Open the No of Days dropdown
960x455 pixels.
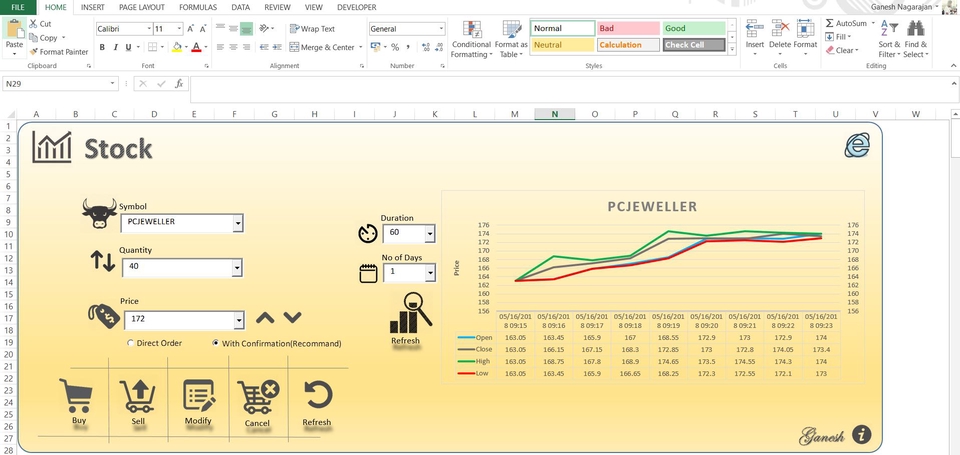click(430, 273)
